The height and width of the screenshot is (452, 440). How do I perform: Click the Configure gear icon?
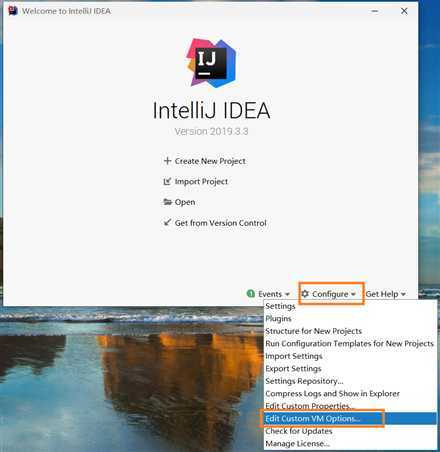click(x=305, y=294)
